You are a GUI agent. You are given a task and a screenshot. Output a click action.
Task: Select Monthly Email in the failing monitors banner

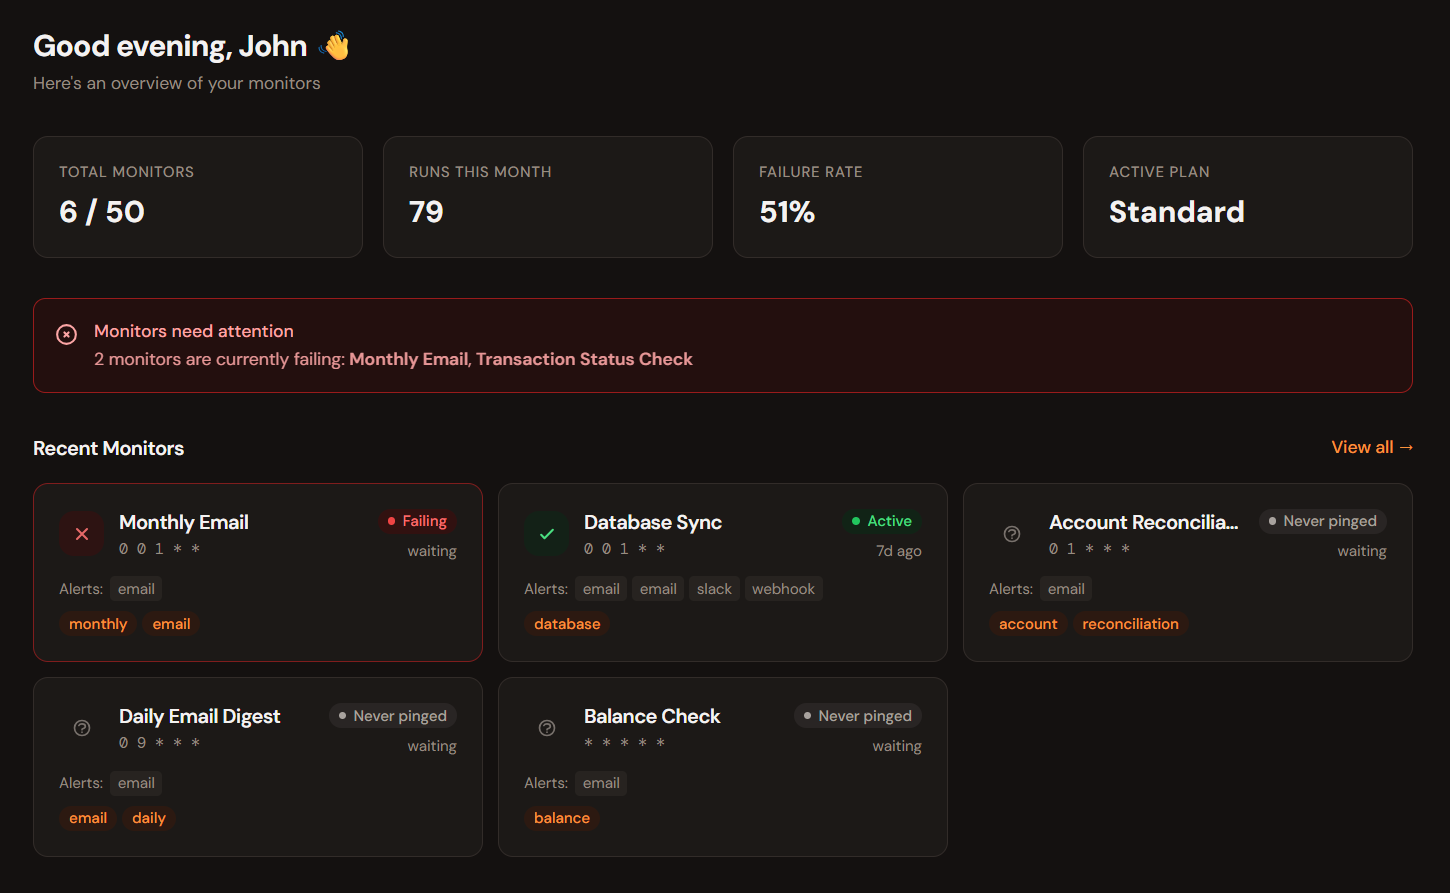408,359
